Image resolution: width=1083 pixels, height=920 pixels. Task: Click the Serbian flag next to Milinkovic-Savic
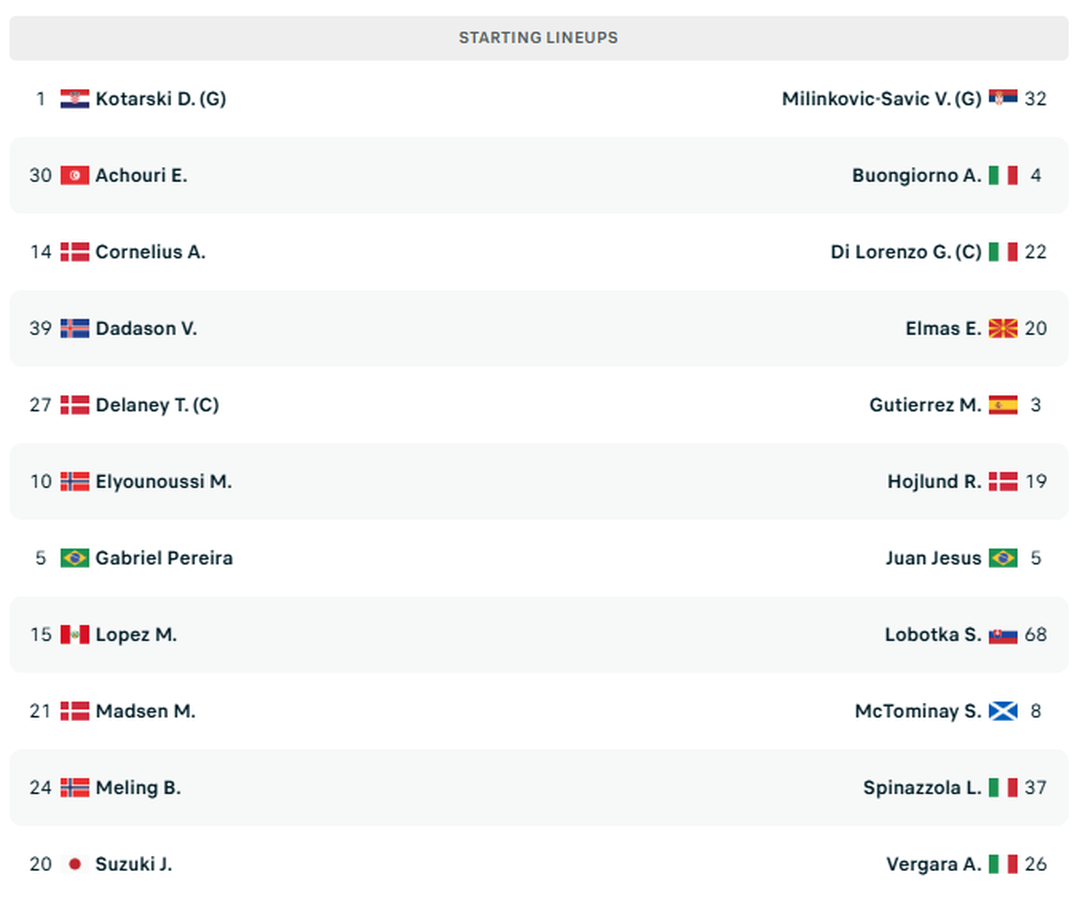click(x=1003, y=99)
